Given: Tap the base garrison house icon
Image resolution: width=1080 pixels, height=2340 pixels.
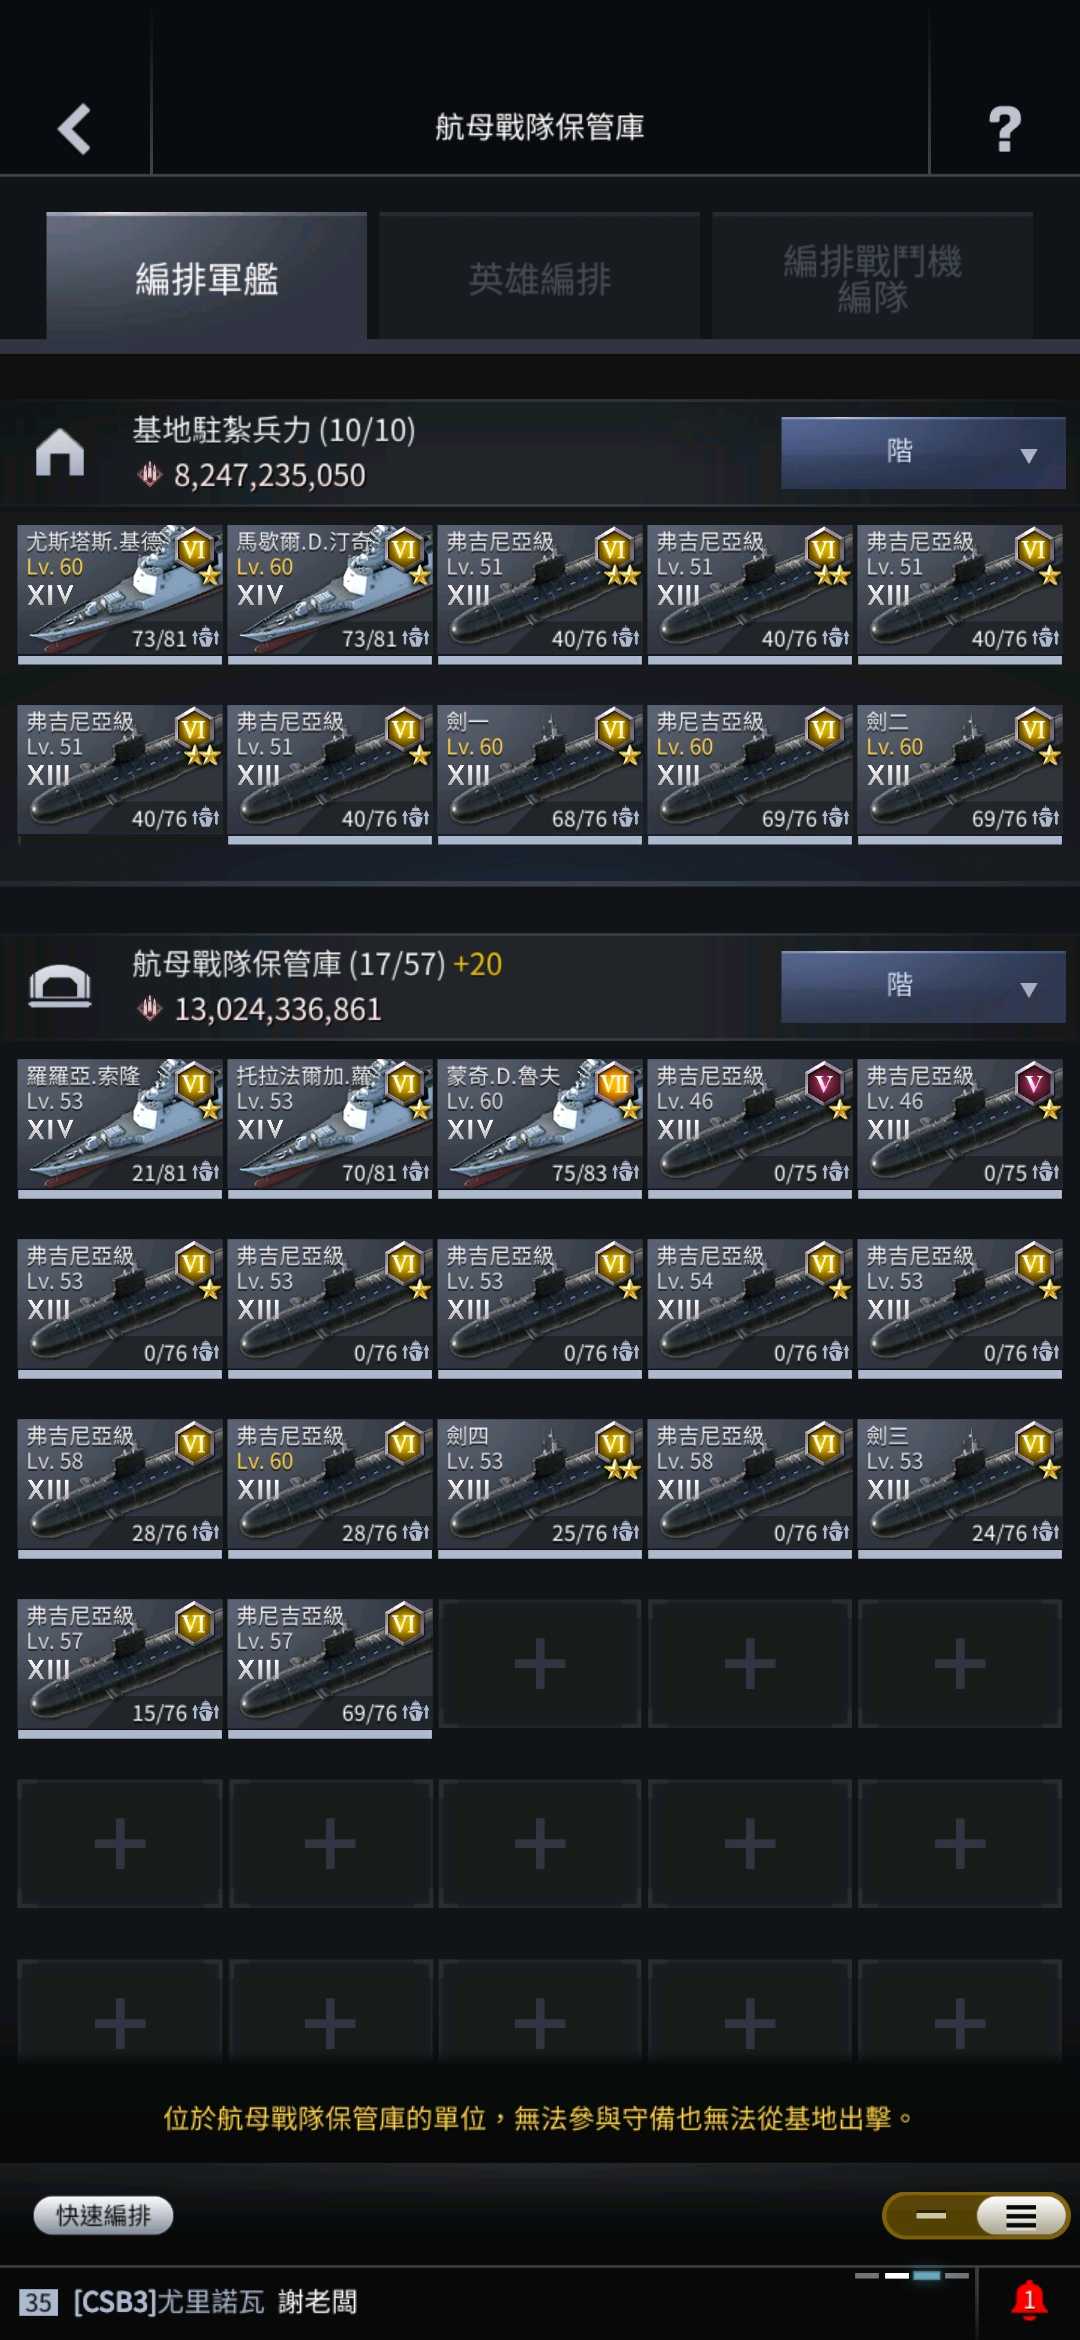Looking at the screenshot, I should [60, 452].
